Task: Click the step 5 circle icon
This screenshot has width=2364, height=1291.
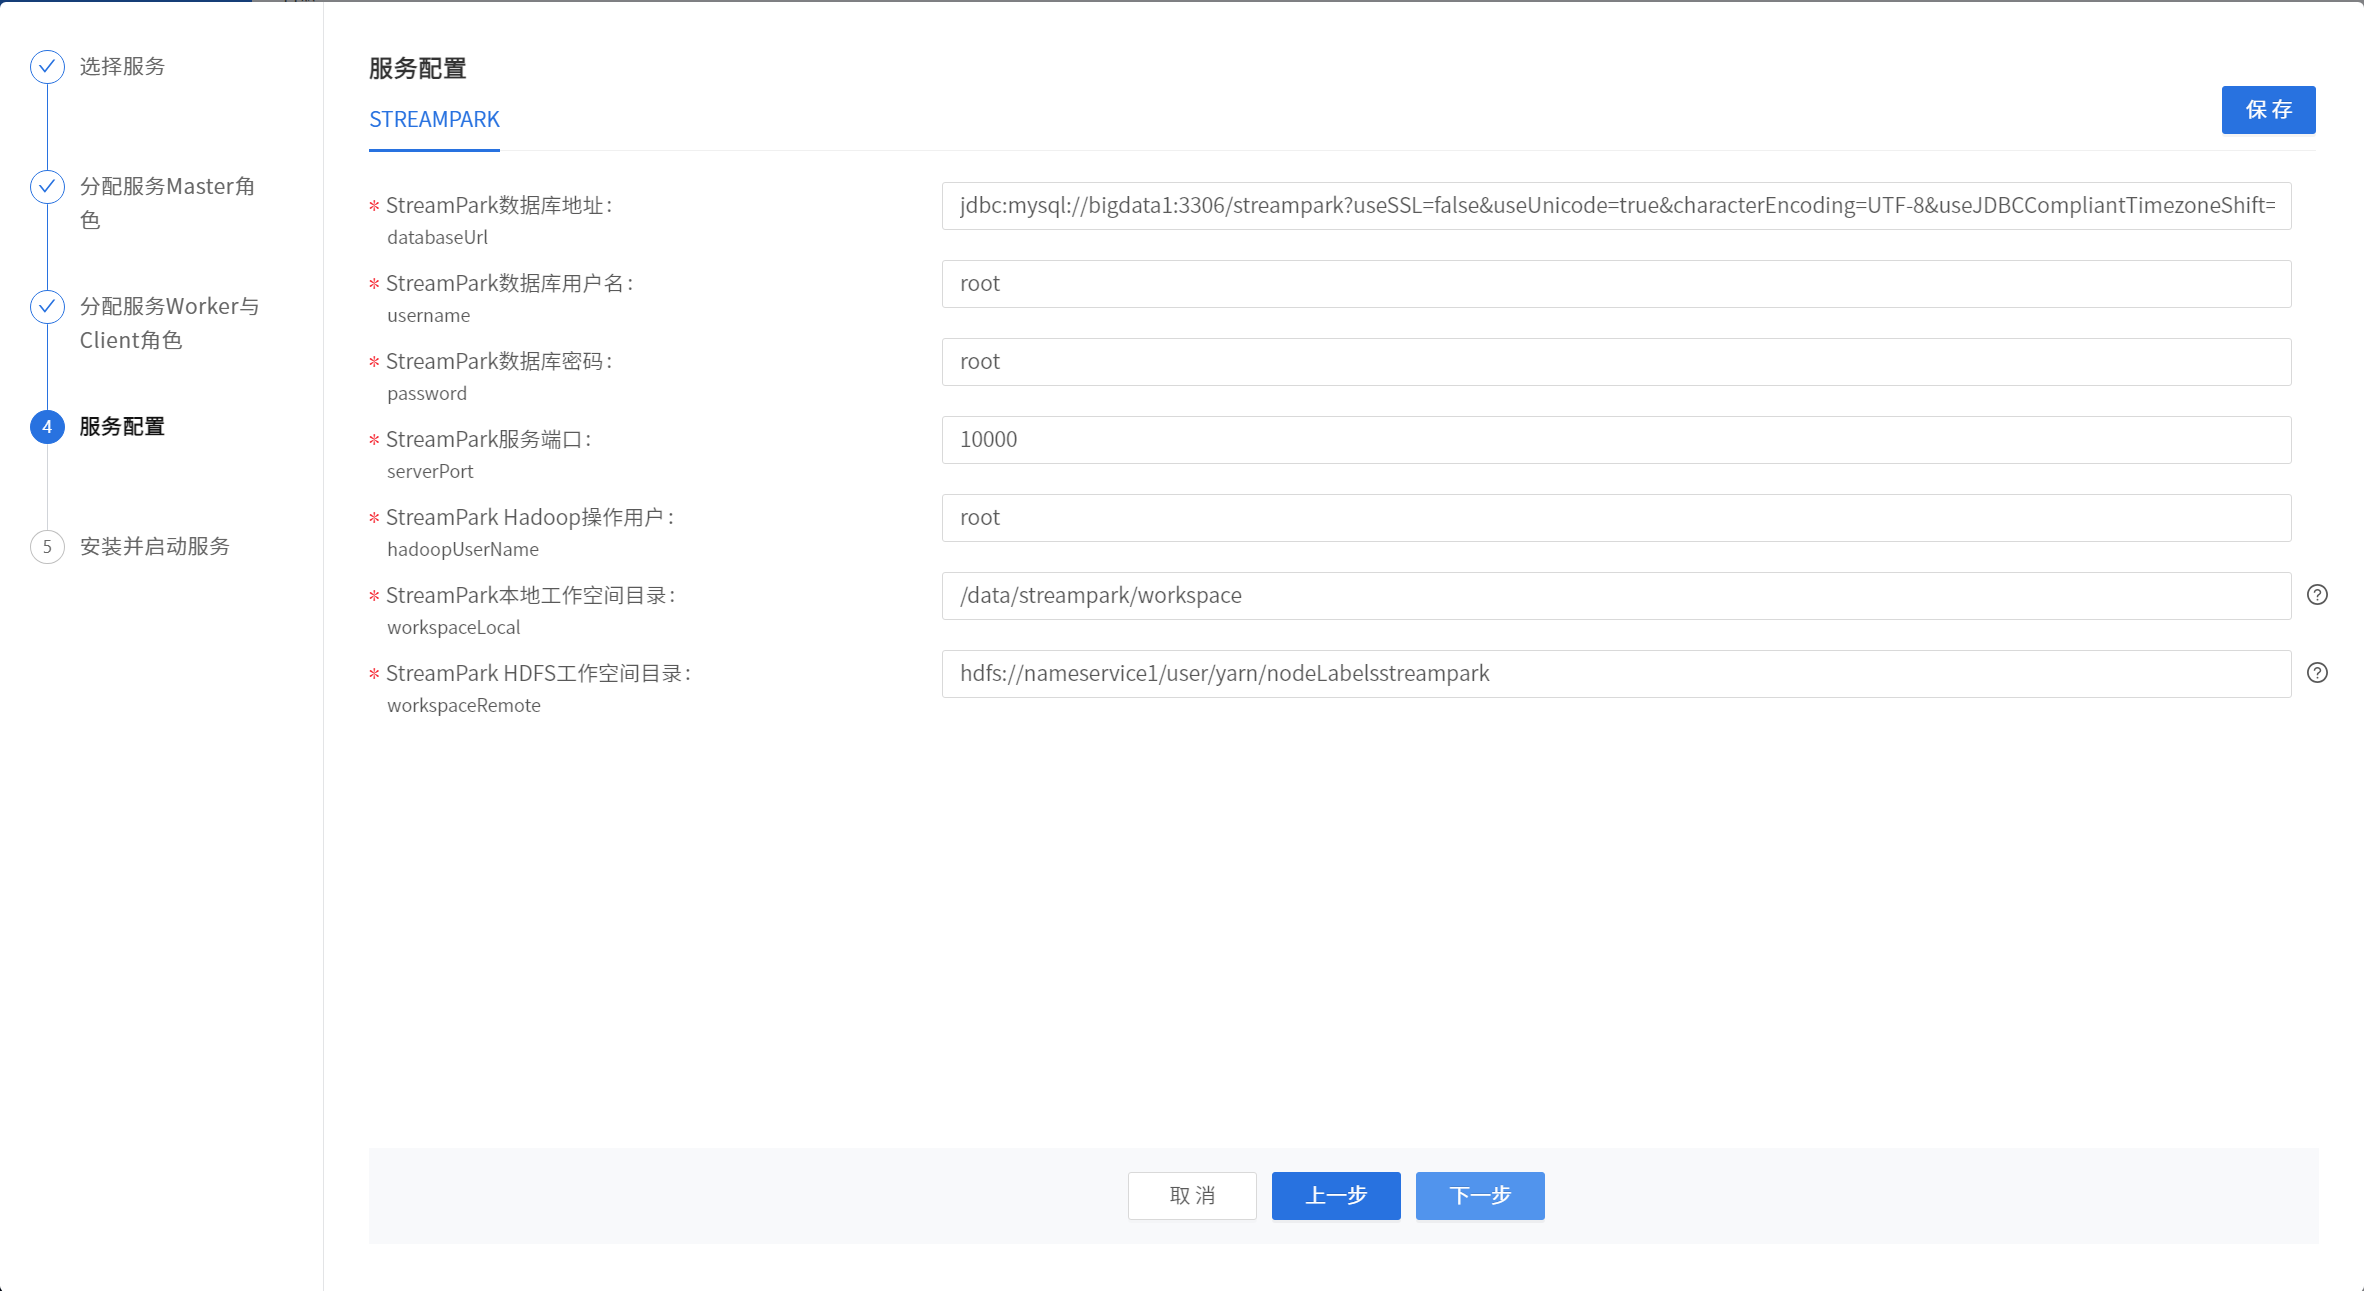Action: coord(47,547)
